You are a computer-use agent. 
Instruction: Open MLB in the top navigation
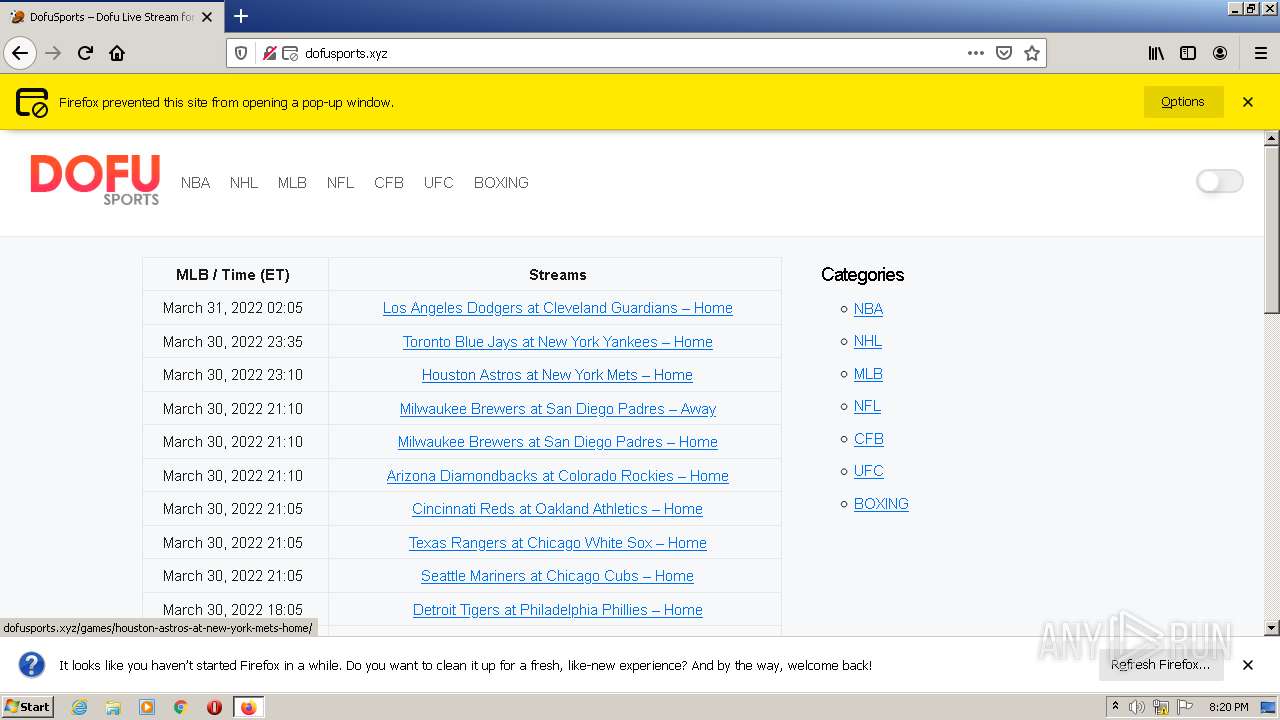[x=292, y=183]
